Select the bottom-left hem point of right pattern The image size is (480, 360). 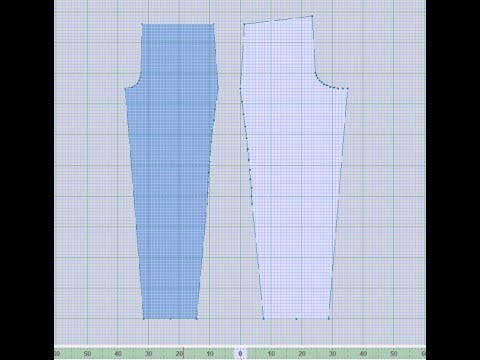(x=264, y=319)
